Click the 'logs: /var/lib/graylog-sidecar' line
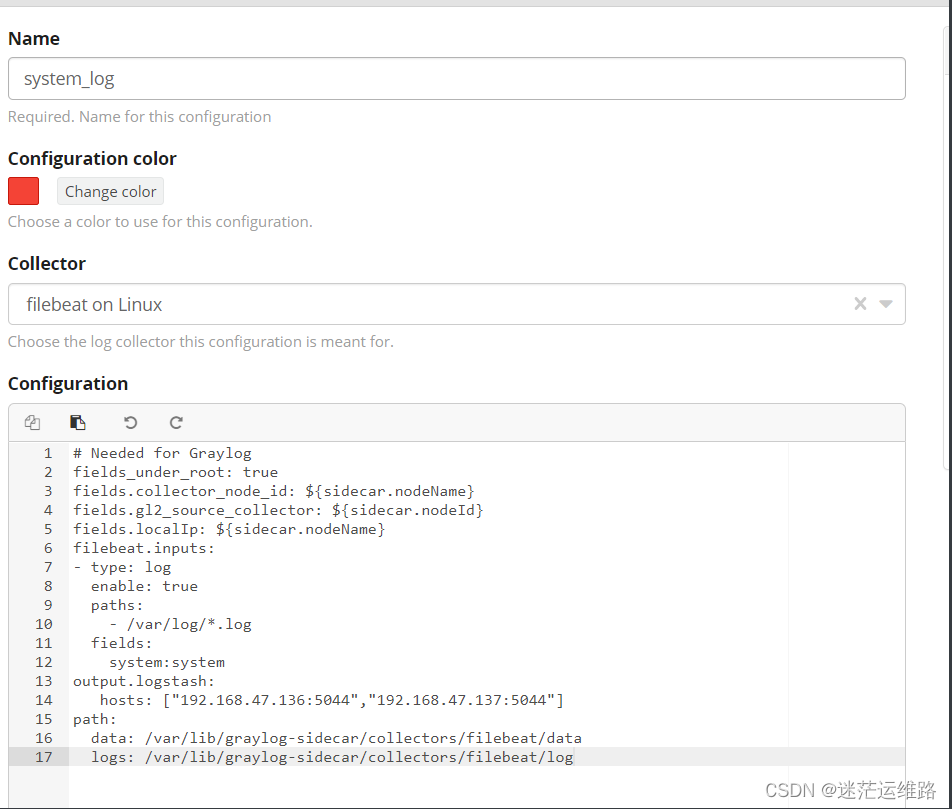Screen dimensions: 952x809 click(x=332, y=757)
